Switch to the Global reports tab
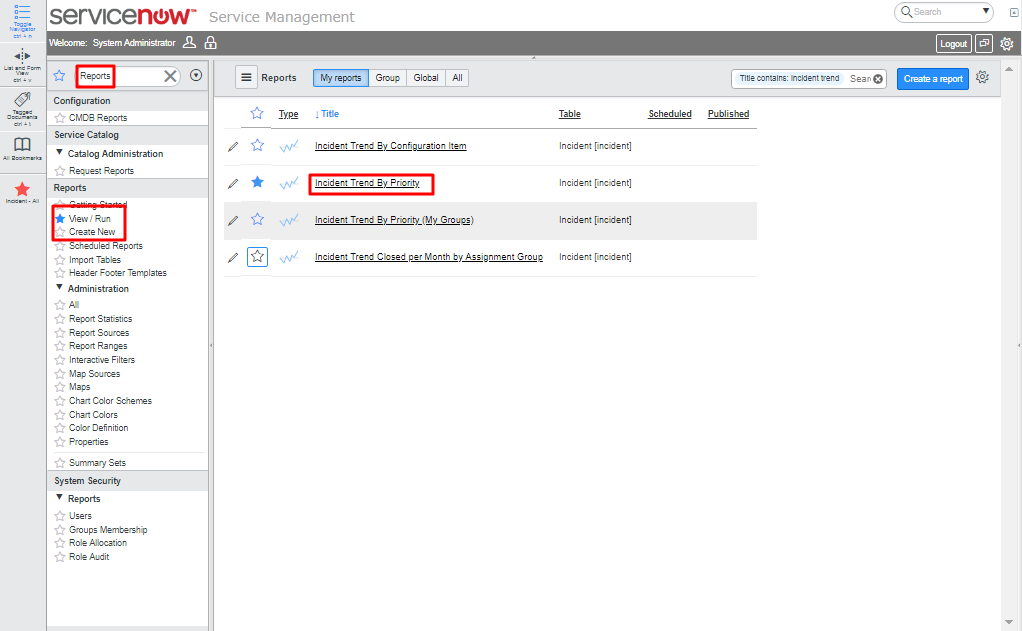Screen dimensions: 1022x631 (x=426, y=78)
